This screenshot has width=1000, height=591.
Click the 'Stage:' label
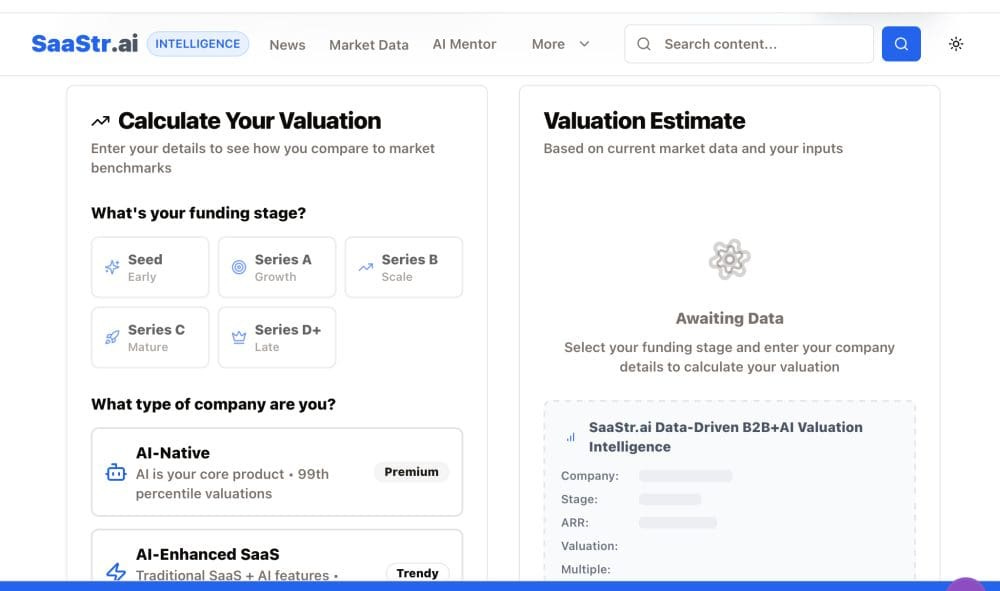(x=579, y=499)
